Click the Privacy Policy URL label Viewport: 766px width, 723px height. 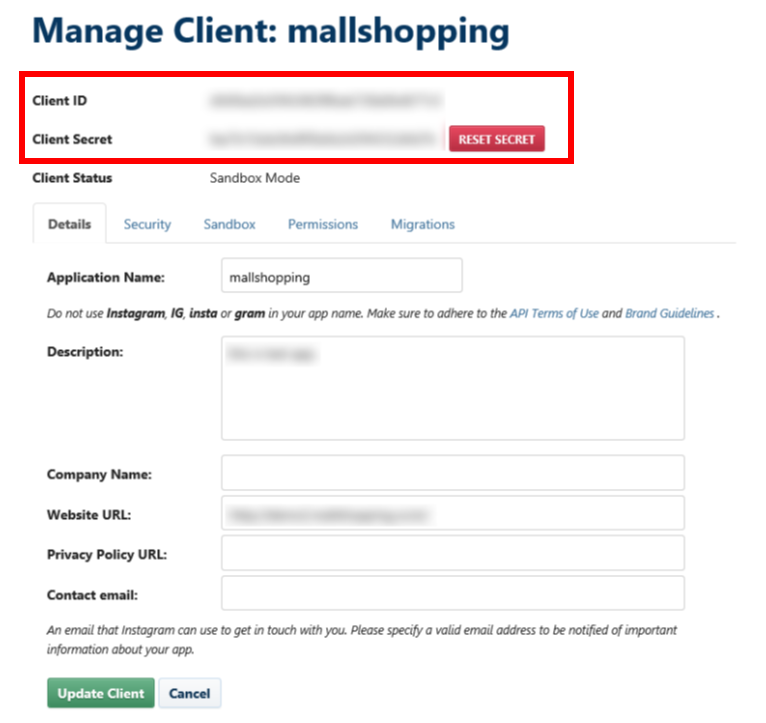(107, 555)
